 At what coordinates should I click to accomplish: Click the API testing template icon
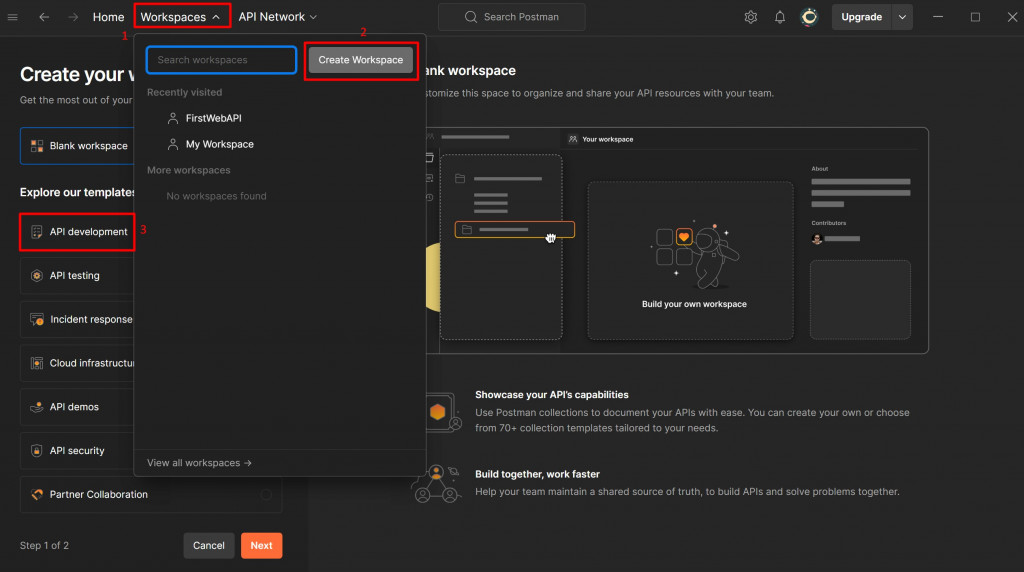click(x=37, y=276)
